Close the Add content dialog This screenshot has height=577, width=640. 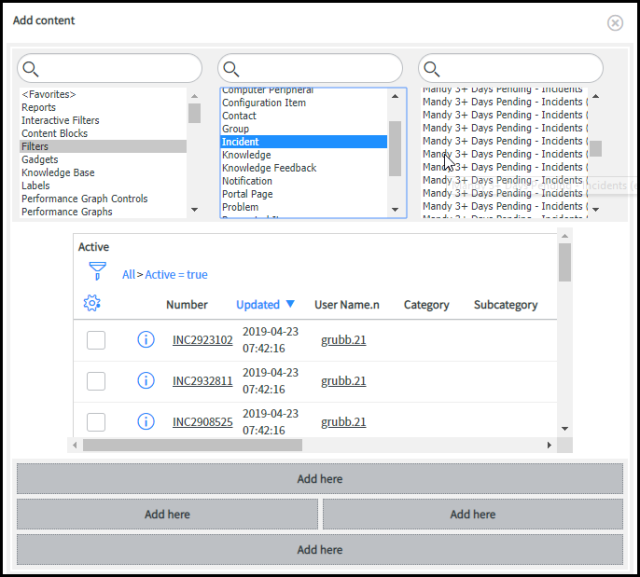[x=615, y=23]
